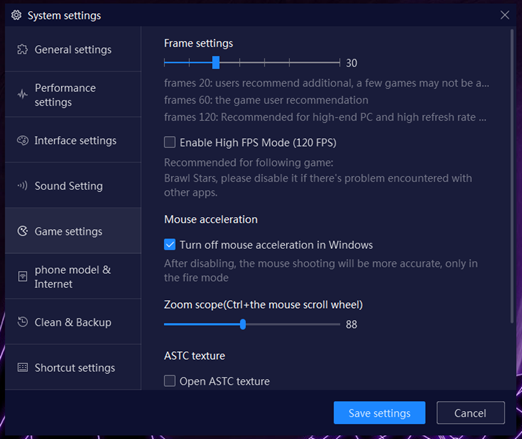Click the System settings gear icon

[x=16, y=15]
